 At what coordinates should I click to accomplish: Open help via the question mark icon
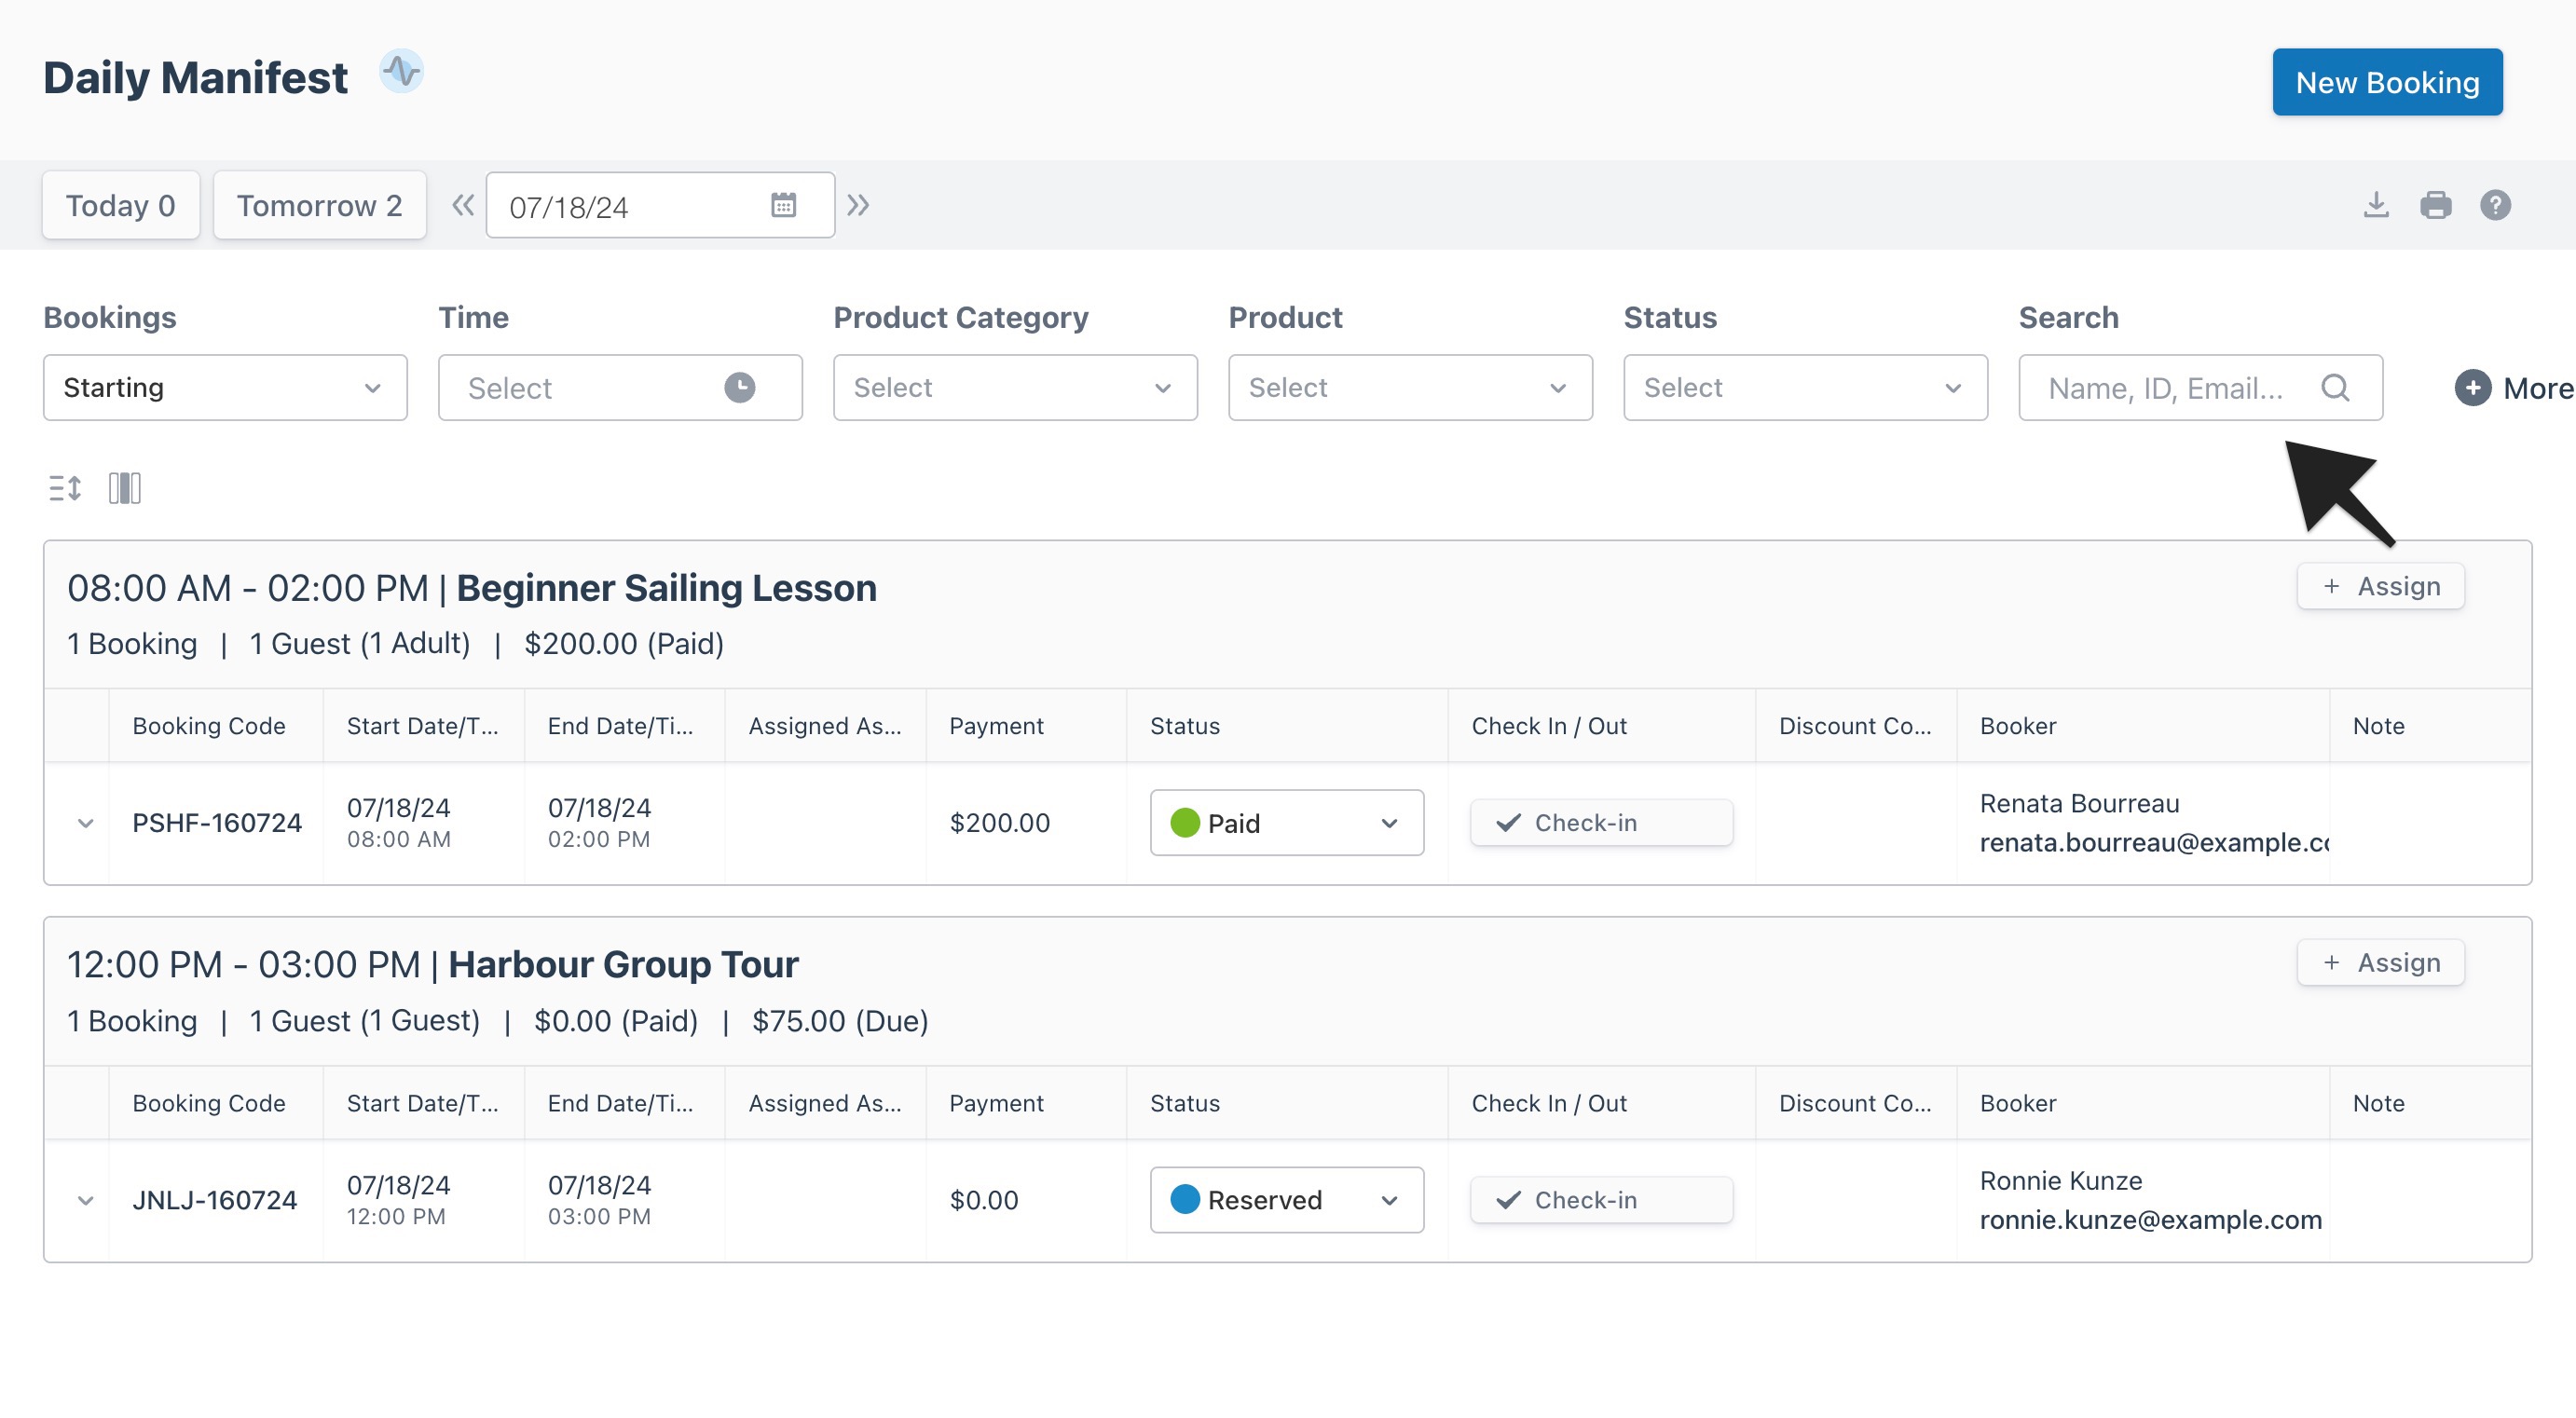click(x=2496, y=205)
